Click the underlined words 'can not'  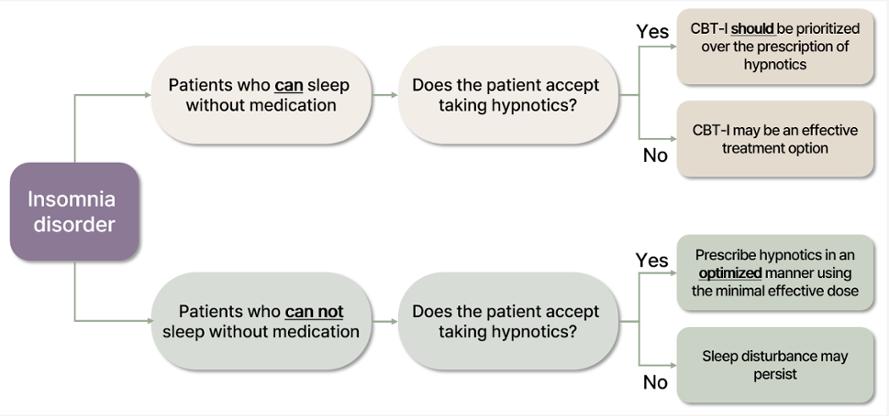pos(314,312)
